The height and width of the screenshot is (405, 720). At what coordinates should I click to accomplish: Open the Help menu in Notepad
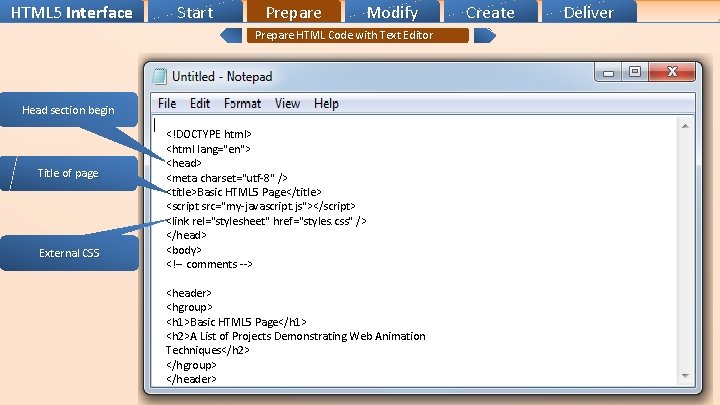(x=326, y=103)
